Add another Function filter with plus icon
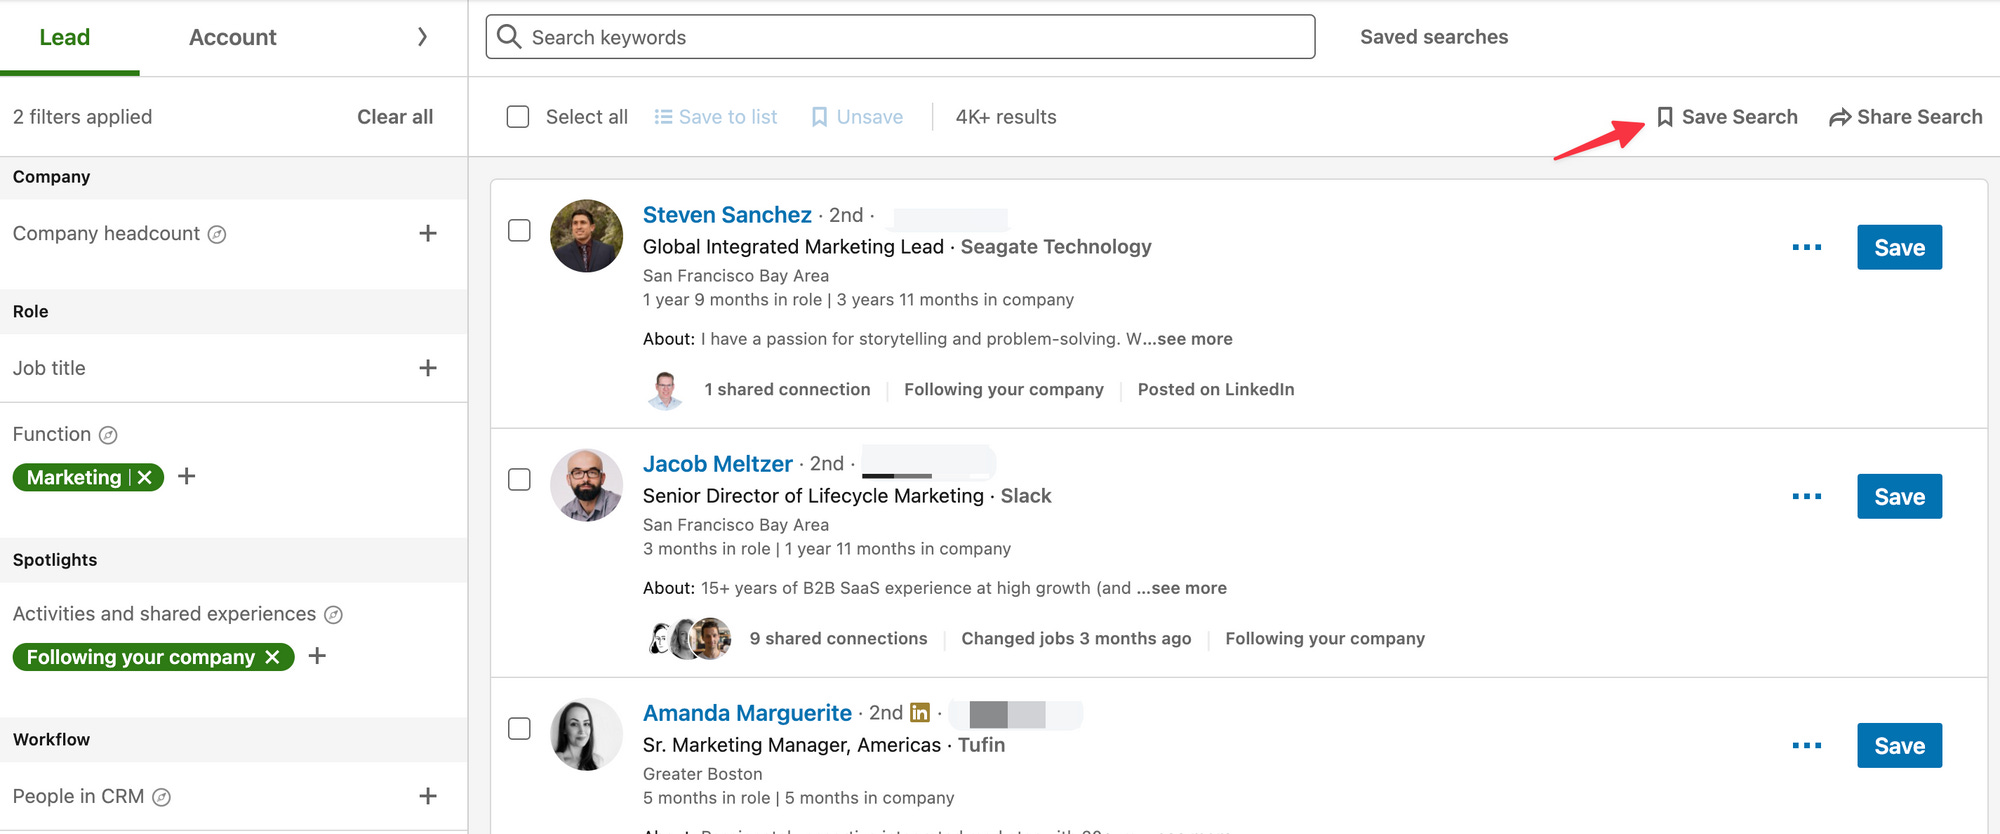2000x834 pixels. pyautogui.click(x=187, y=476)
